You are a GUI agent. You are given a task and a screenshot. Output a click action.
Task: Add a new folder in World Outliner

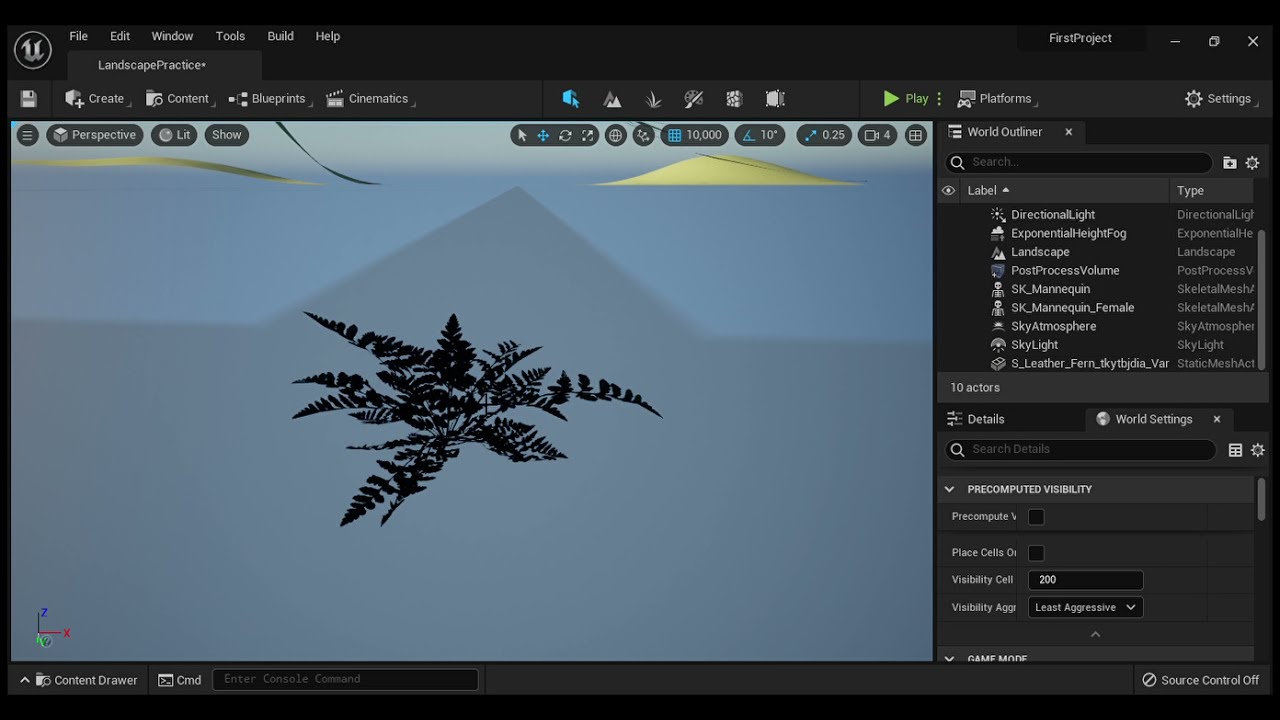[1230, 162]
